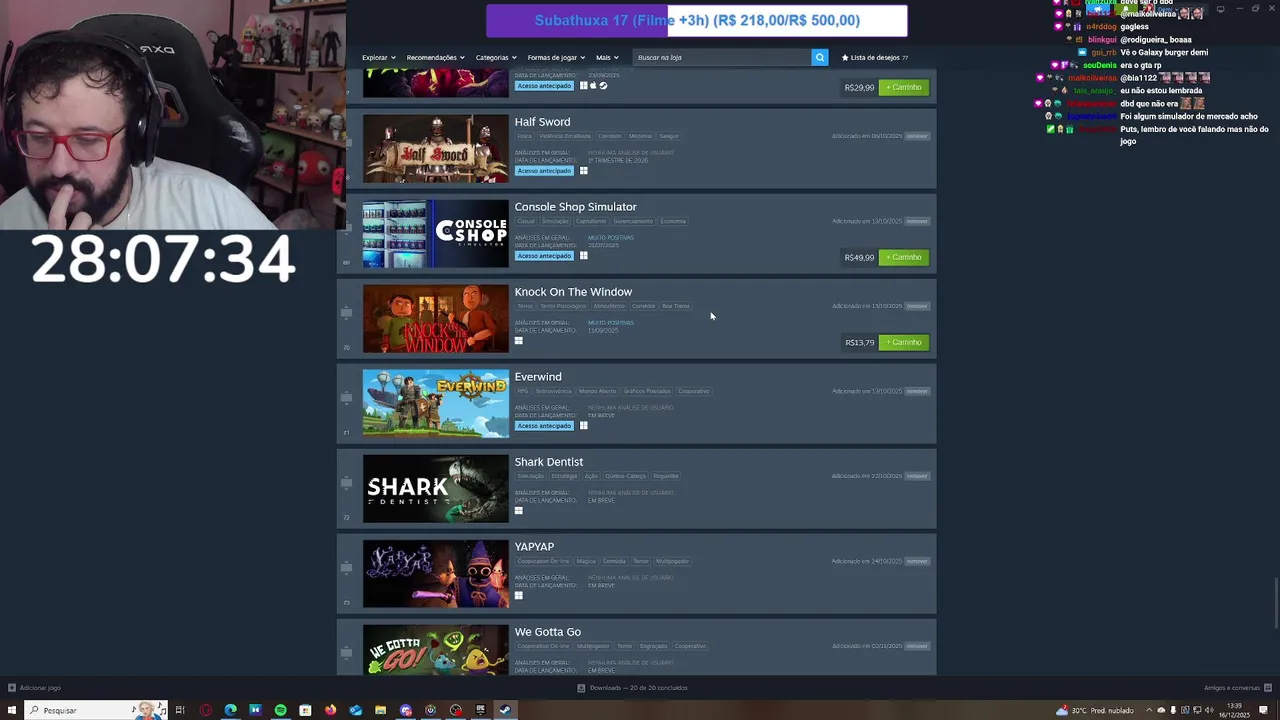Add Console Shop Simulator to cart
This screenshot has height=720, width=1280.
tap(904, 257)
